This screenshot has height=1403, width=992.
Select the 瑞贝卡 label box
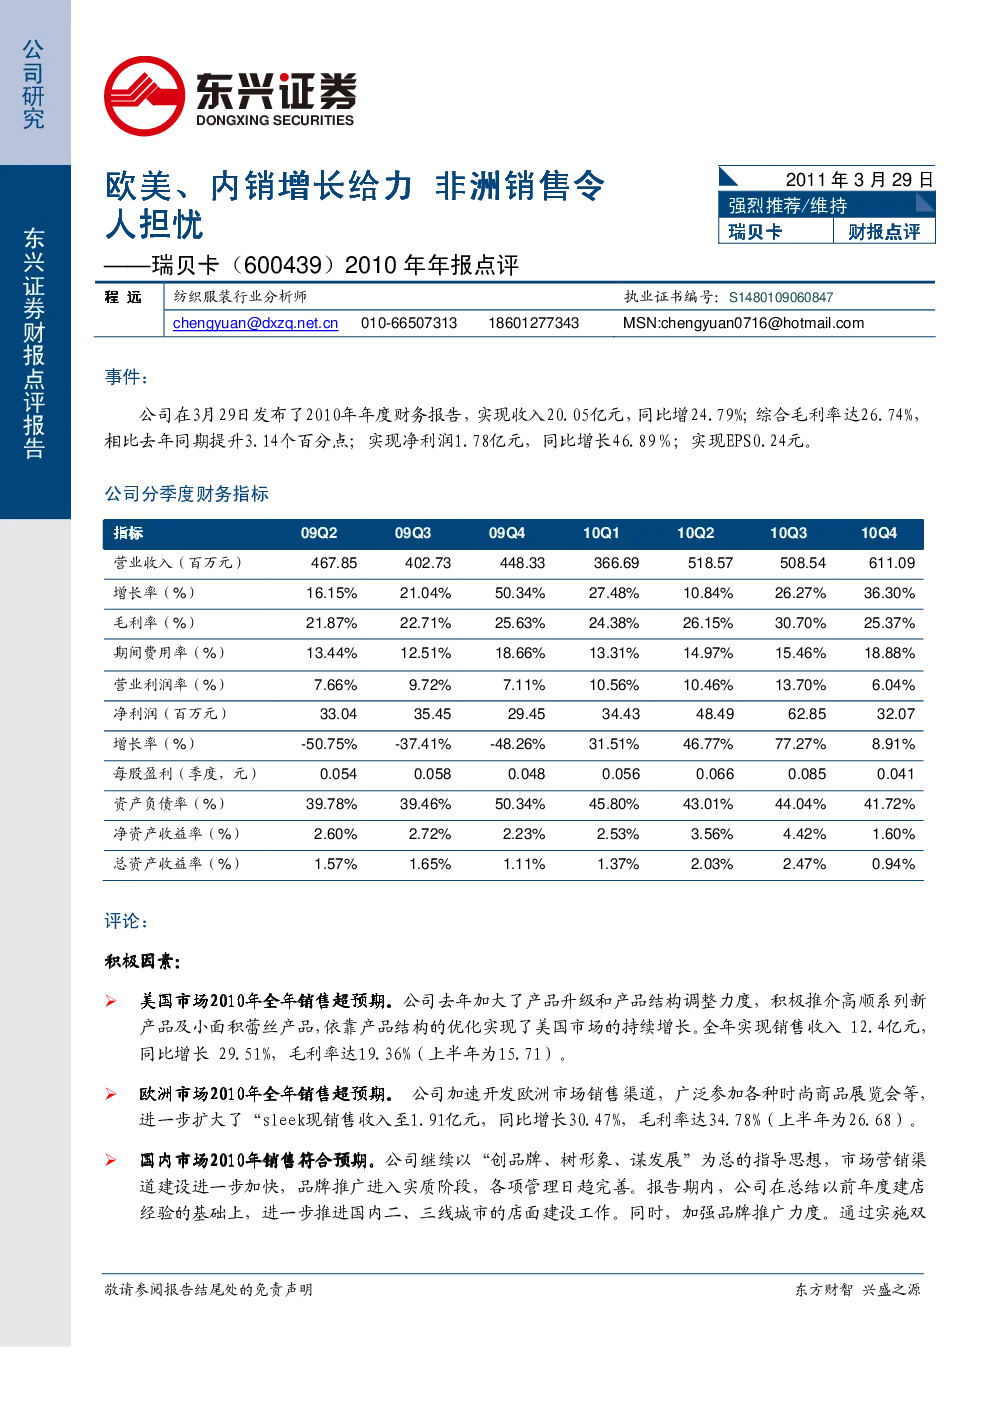tap(776, 232)
